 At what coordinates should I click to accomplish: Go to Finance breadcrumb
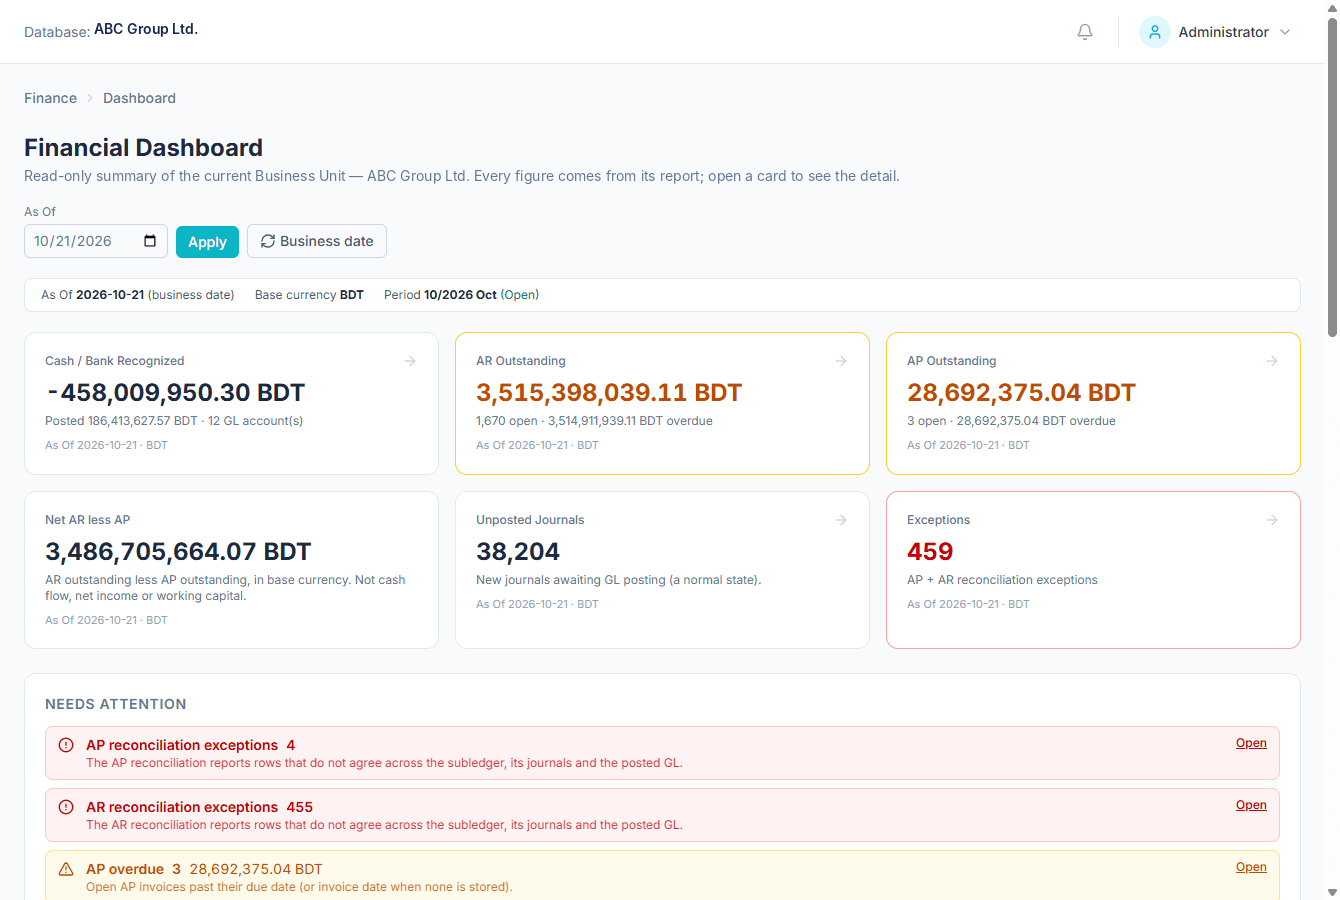(x=50, y=98)
